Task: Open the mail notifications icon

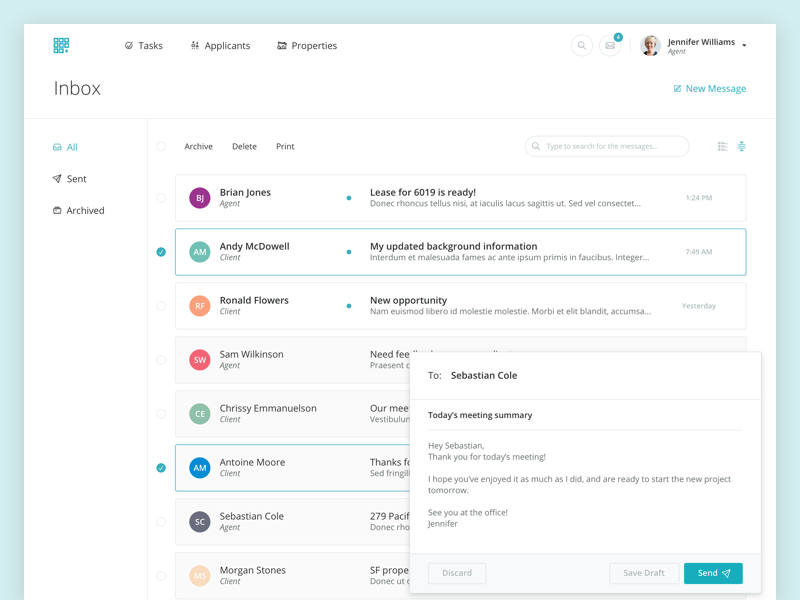Action: [x=610, y=46]
